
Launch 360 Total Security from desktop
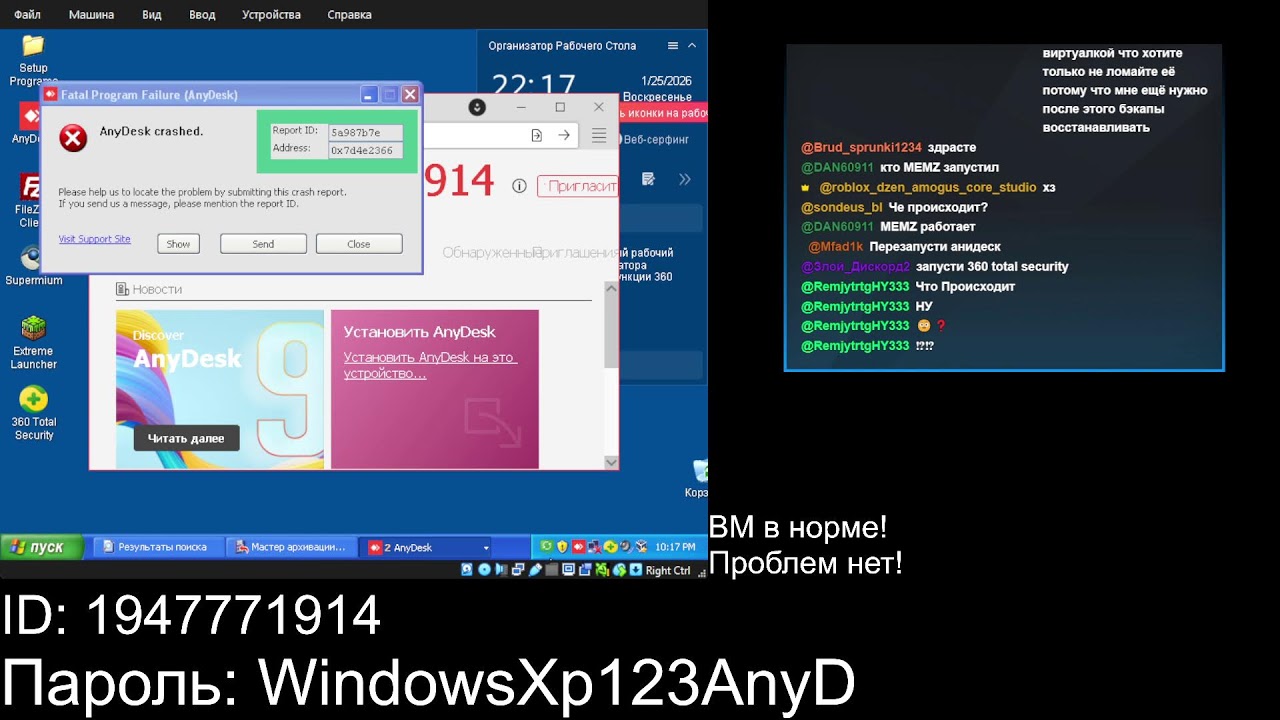coord(33,413)
